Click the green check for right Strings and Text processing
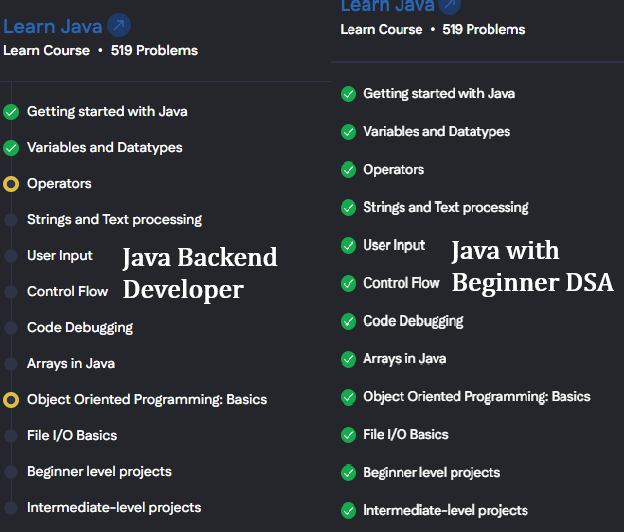Screen dimensions: 624x532 click(x=349, y=207)
